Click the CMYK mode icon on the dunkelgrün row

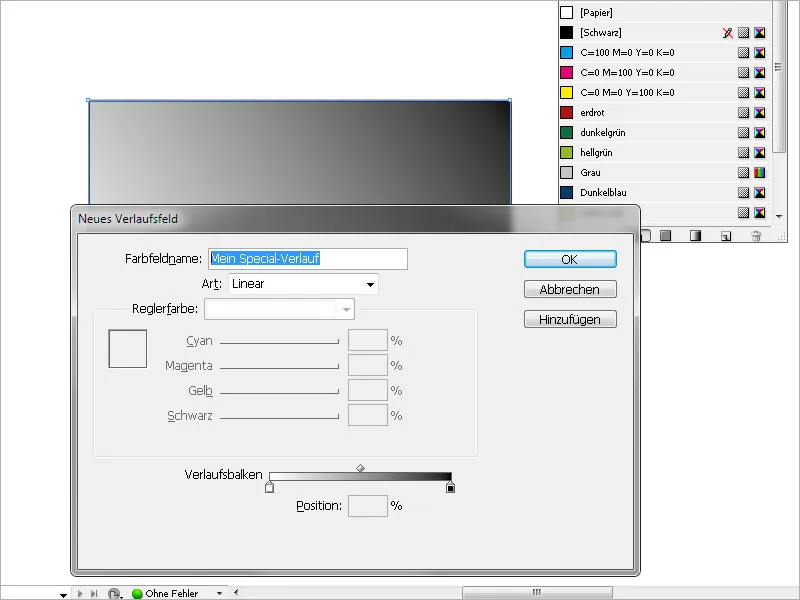(760, 133)
